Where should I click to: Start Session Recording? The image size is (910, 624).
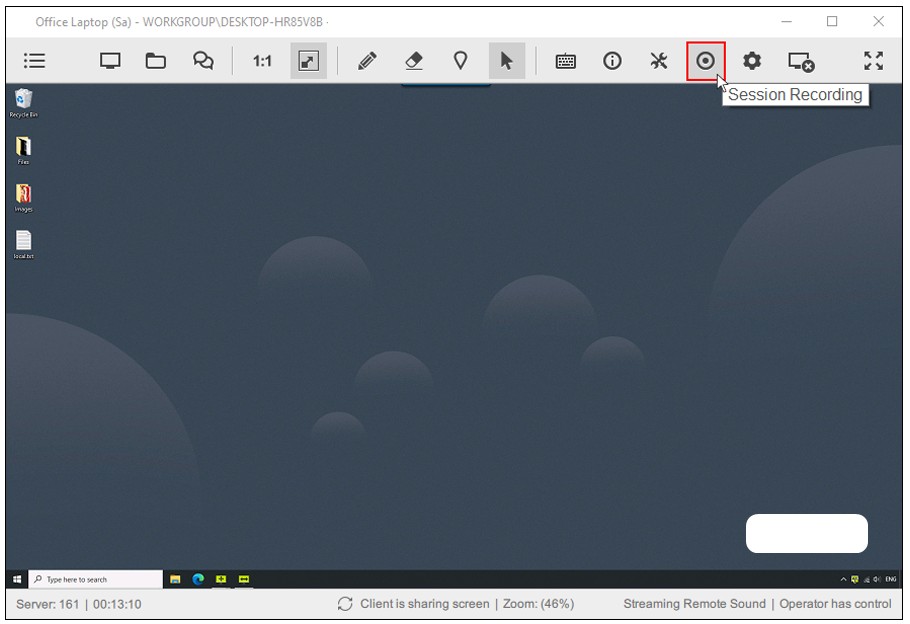coord(708,61)
